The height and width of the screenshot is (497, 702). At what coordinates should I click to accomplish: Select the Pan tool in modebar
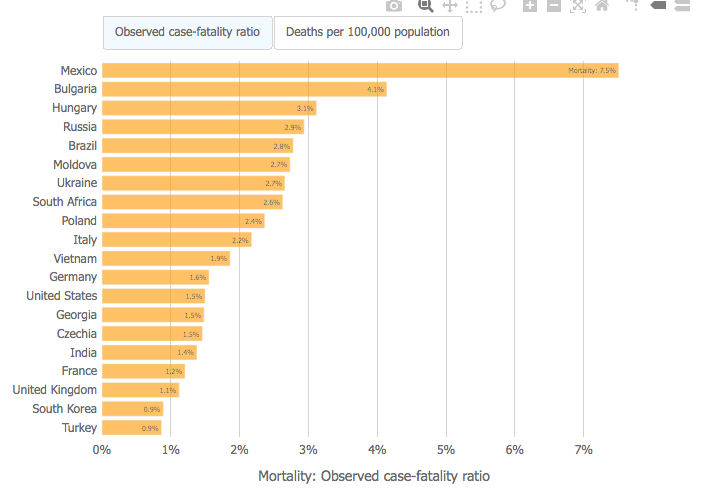pos(449,6)
